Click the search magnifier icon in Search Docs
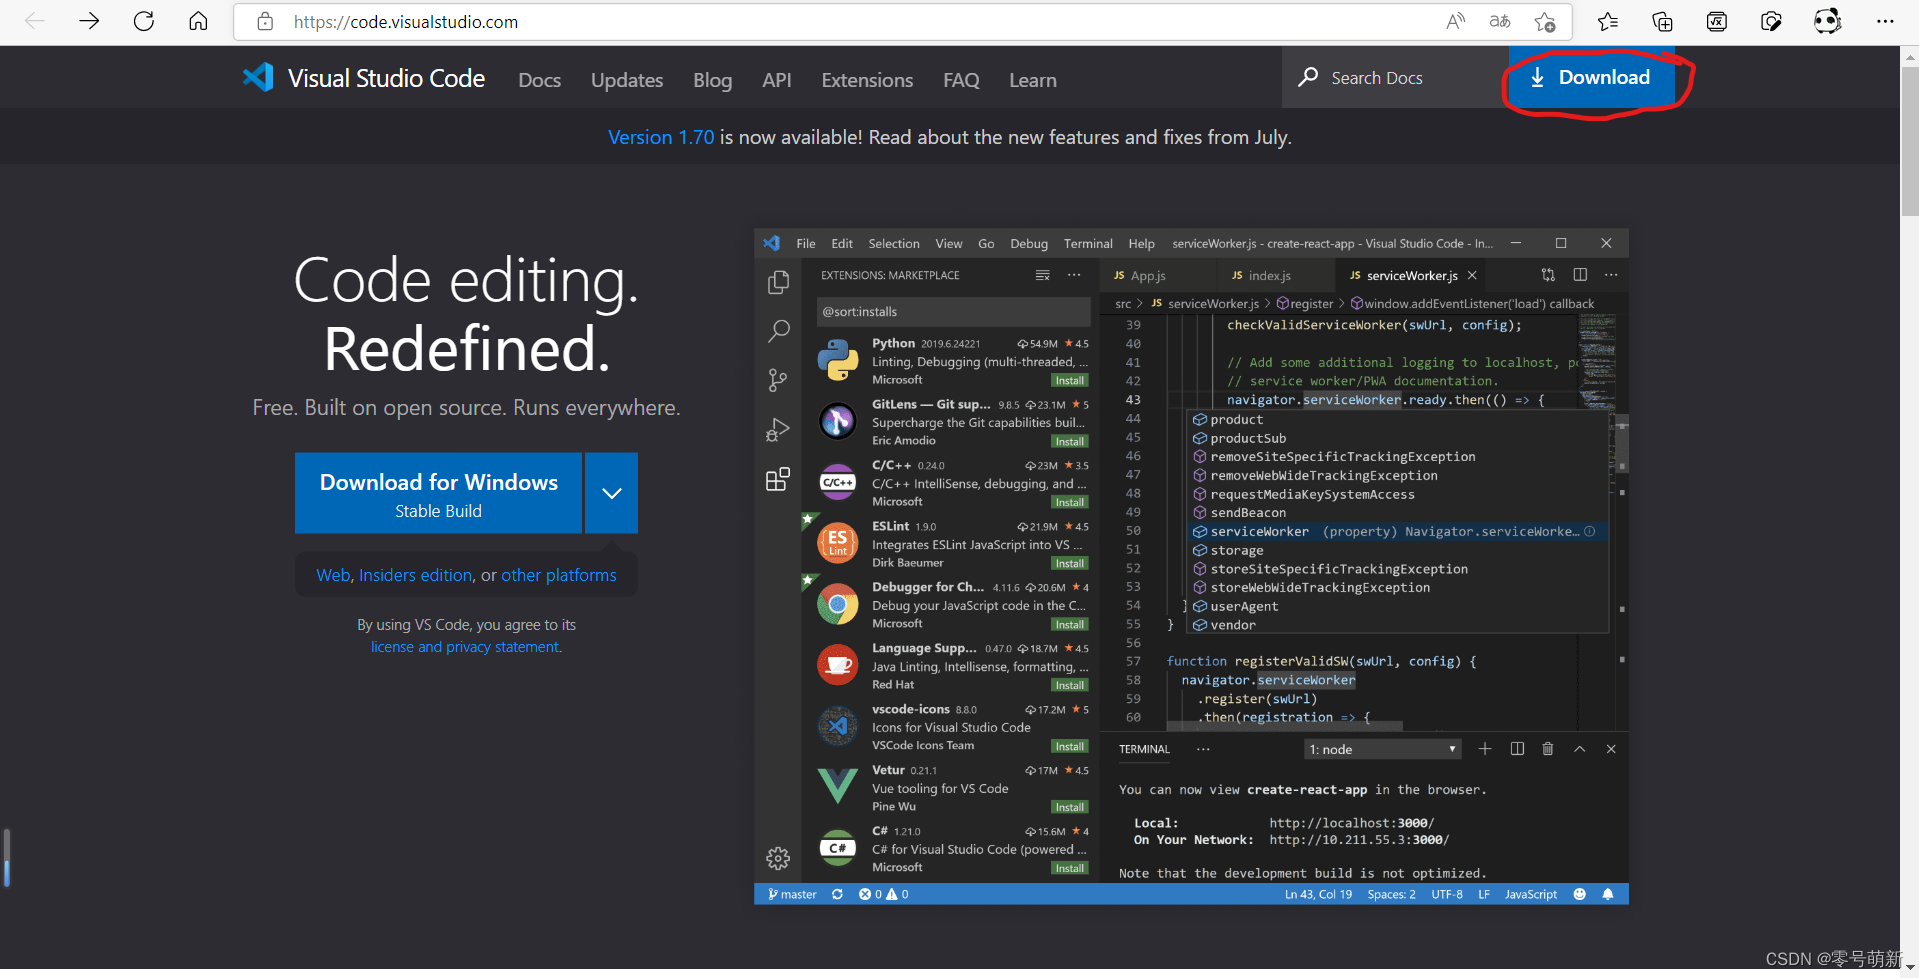 click(x=1308, y=77)
